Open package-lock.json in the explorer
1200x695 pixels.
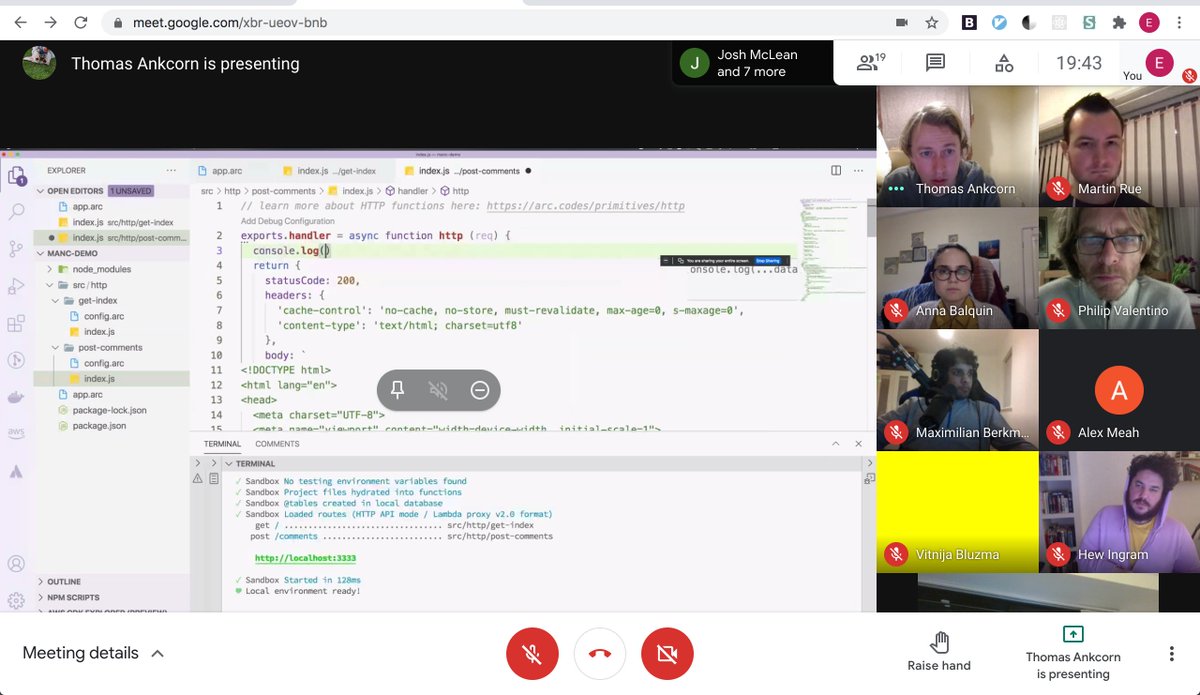[x=110, y=410]
